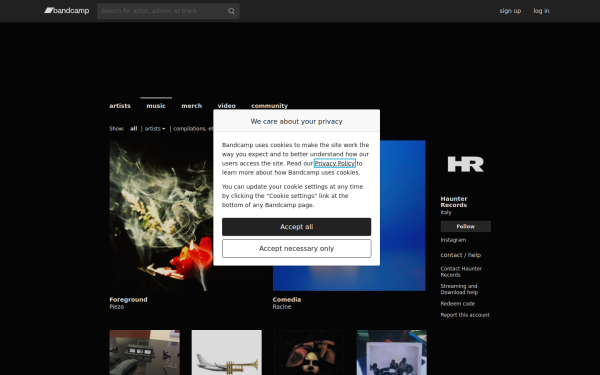Switch to the artists tab
Image resolution: width=600 pixels, height=375 pixels.
coord(120,106)
